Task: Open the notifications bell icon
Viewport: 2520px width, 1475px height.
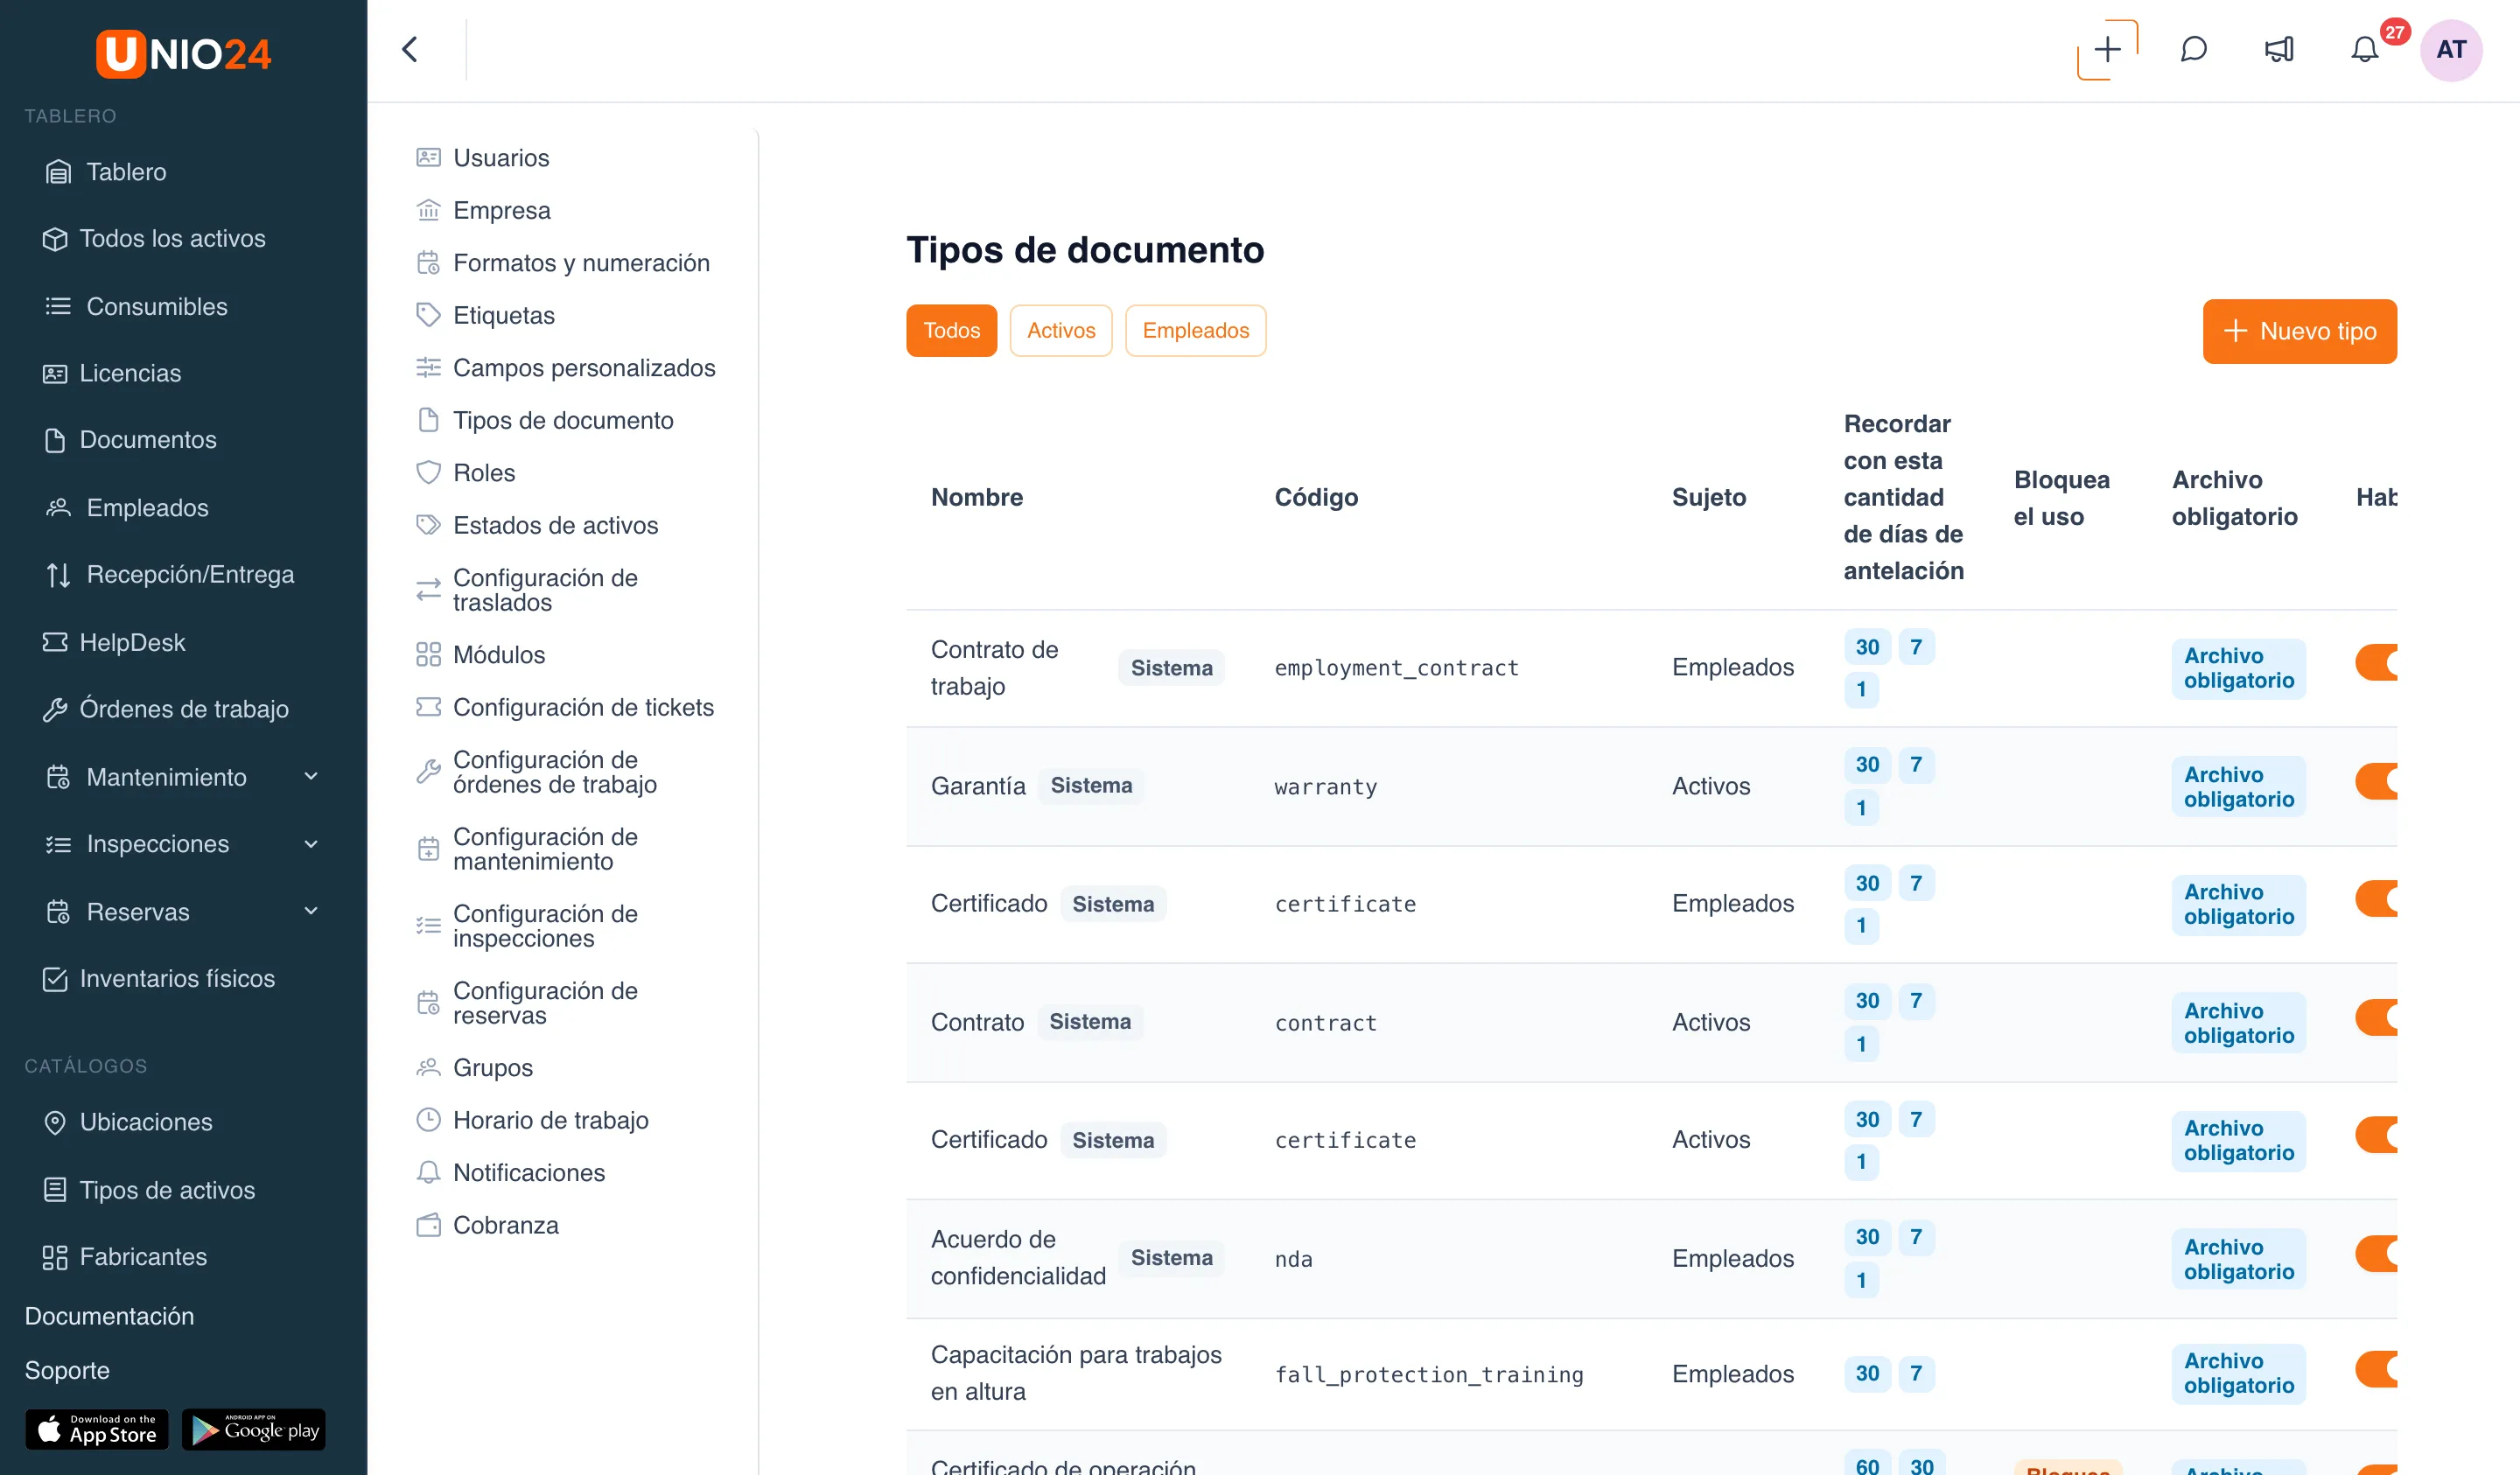Action: (2364, 49)
